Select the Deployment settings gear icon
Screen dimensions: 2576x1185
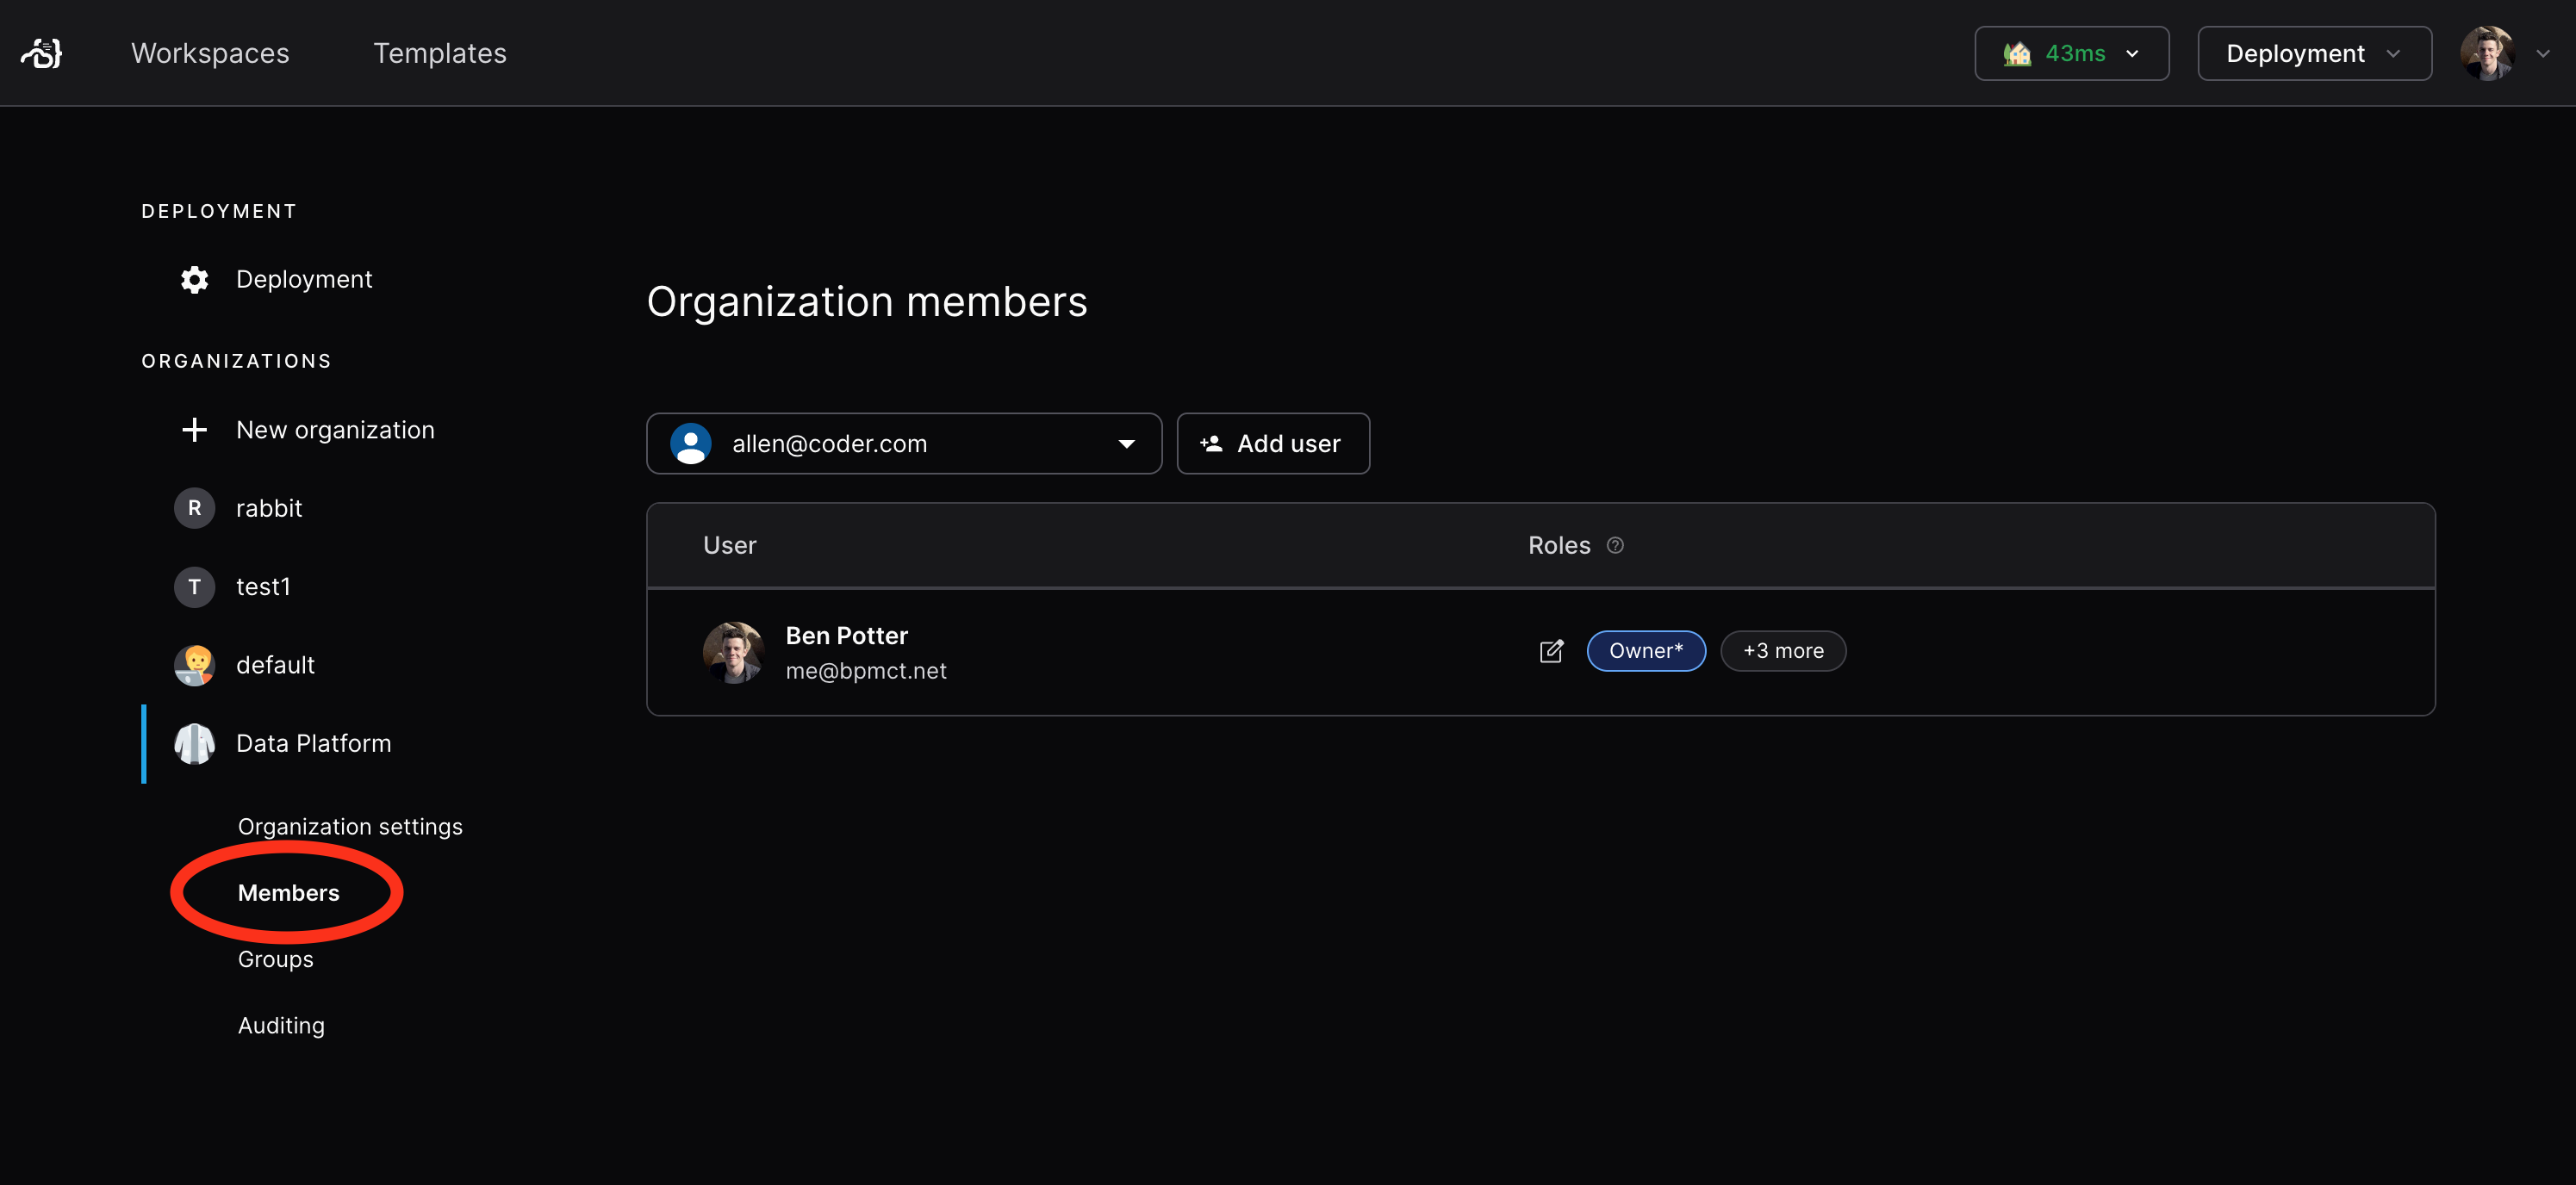tap(194, 279)
